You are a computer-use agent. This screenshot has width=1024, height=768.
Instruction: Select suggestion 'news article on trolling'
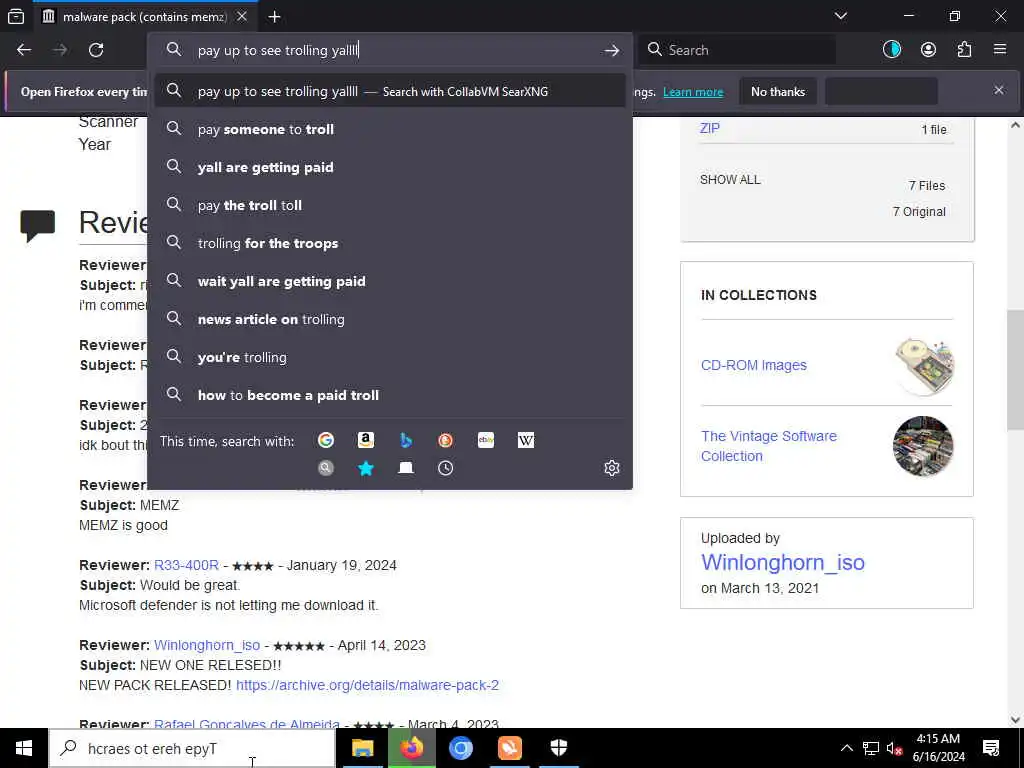390,319
